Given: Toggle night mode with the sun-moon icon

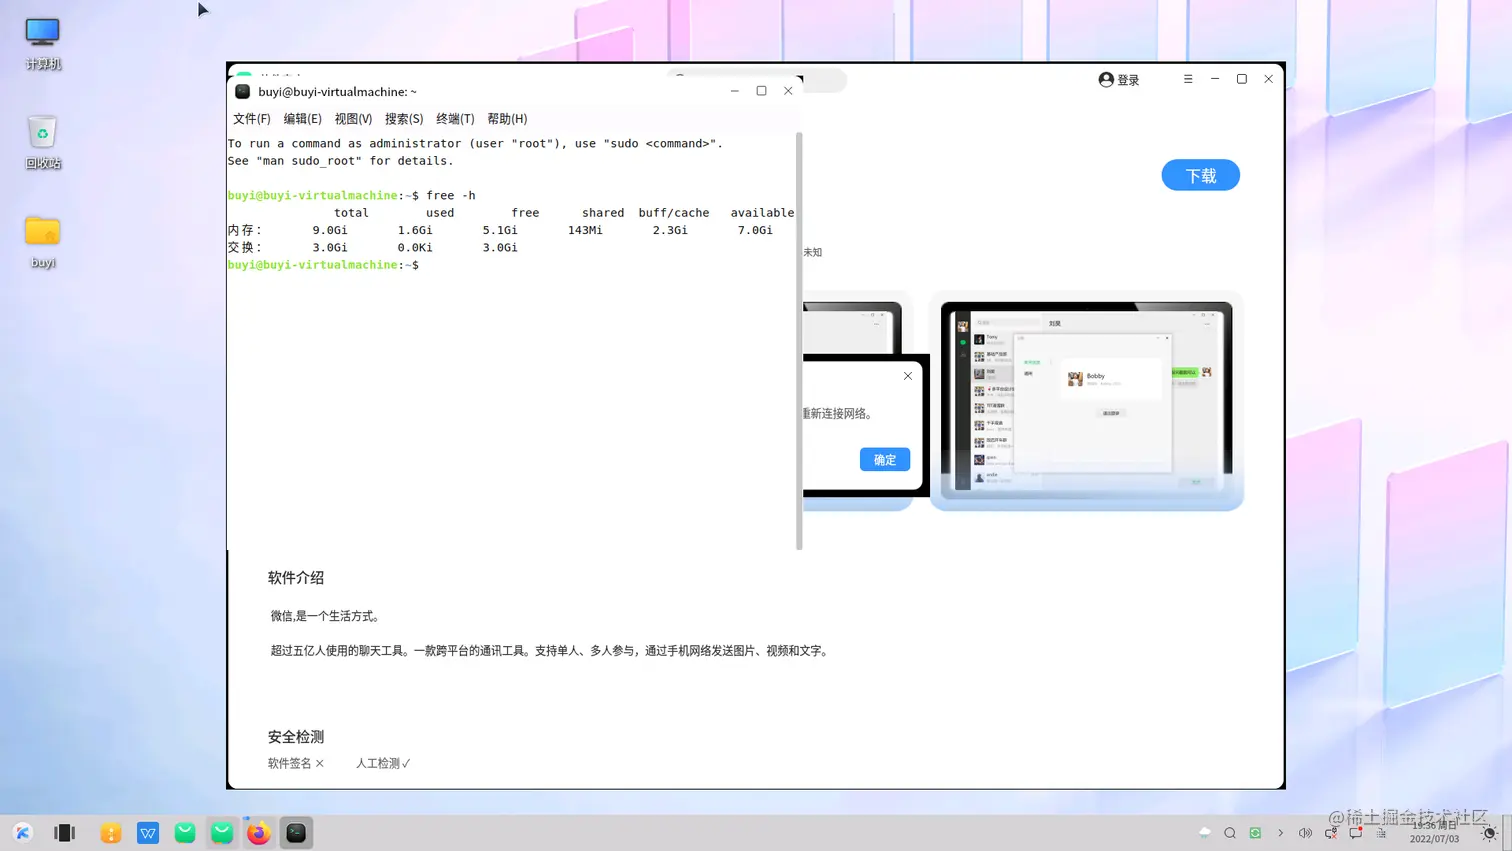Looking at the screenshot, I should coord(1488,833).
